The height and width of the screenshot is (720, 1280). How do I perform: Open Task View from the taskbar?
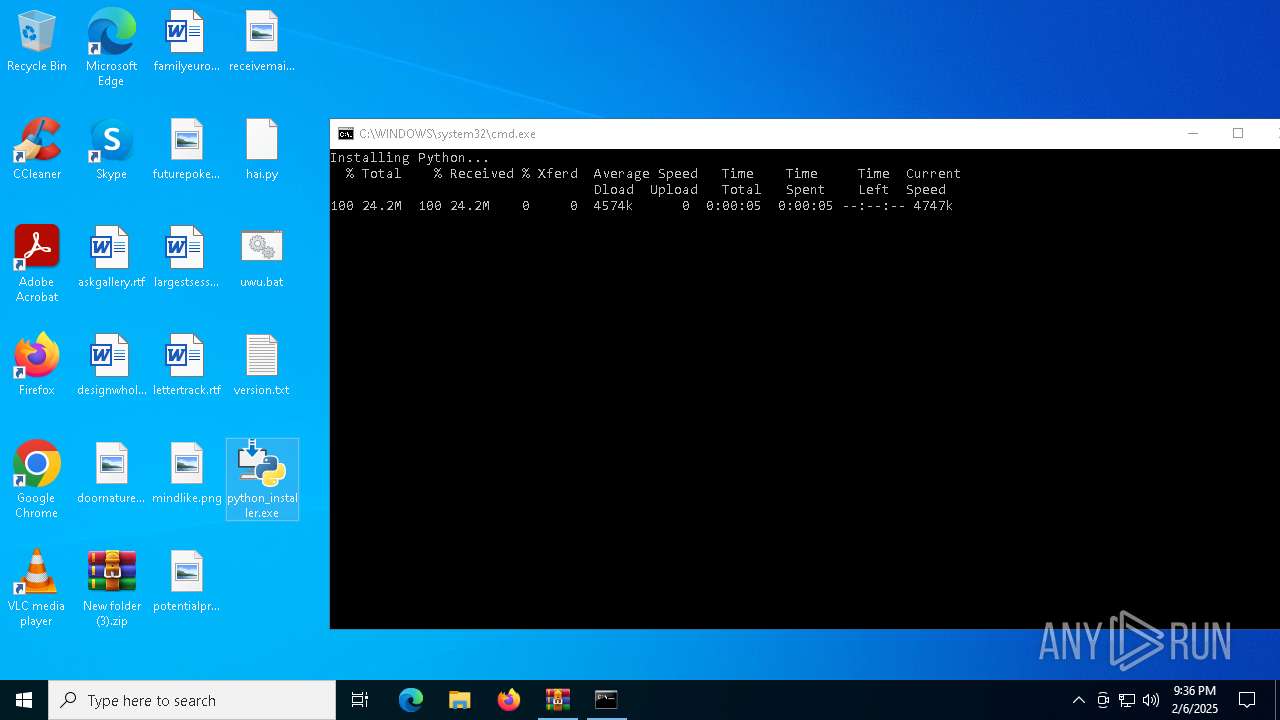360,700
